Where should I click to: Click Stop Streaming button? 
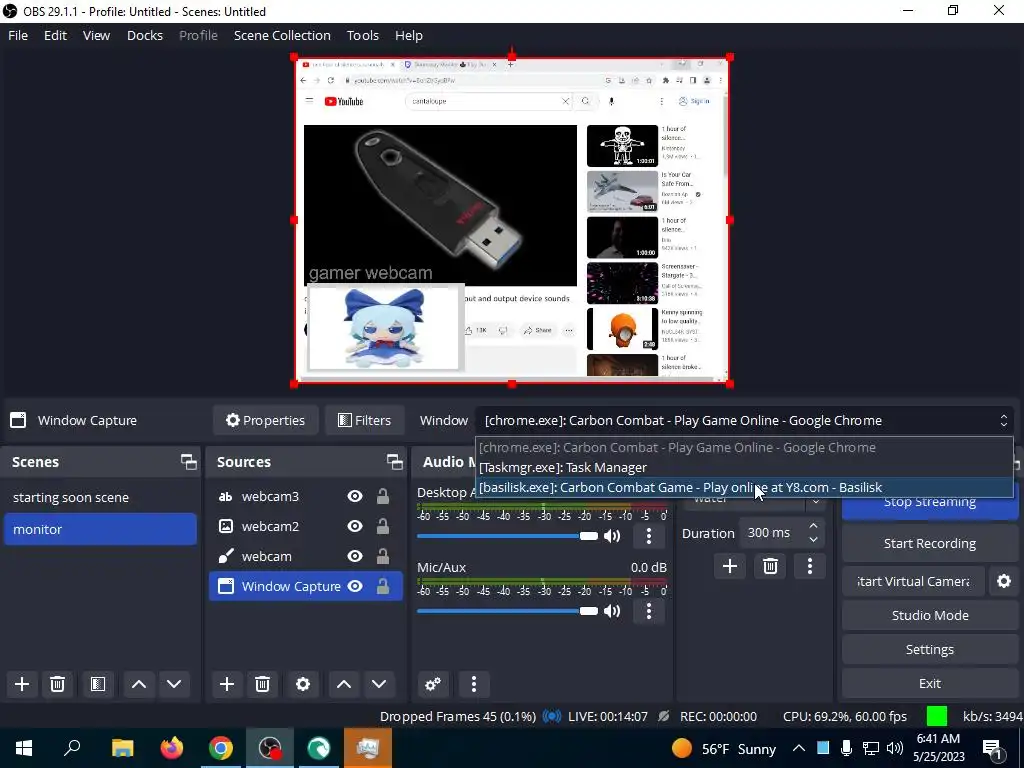point(929,505)
